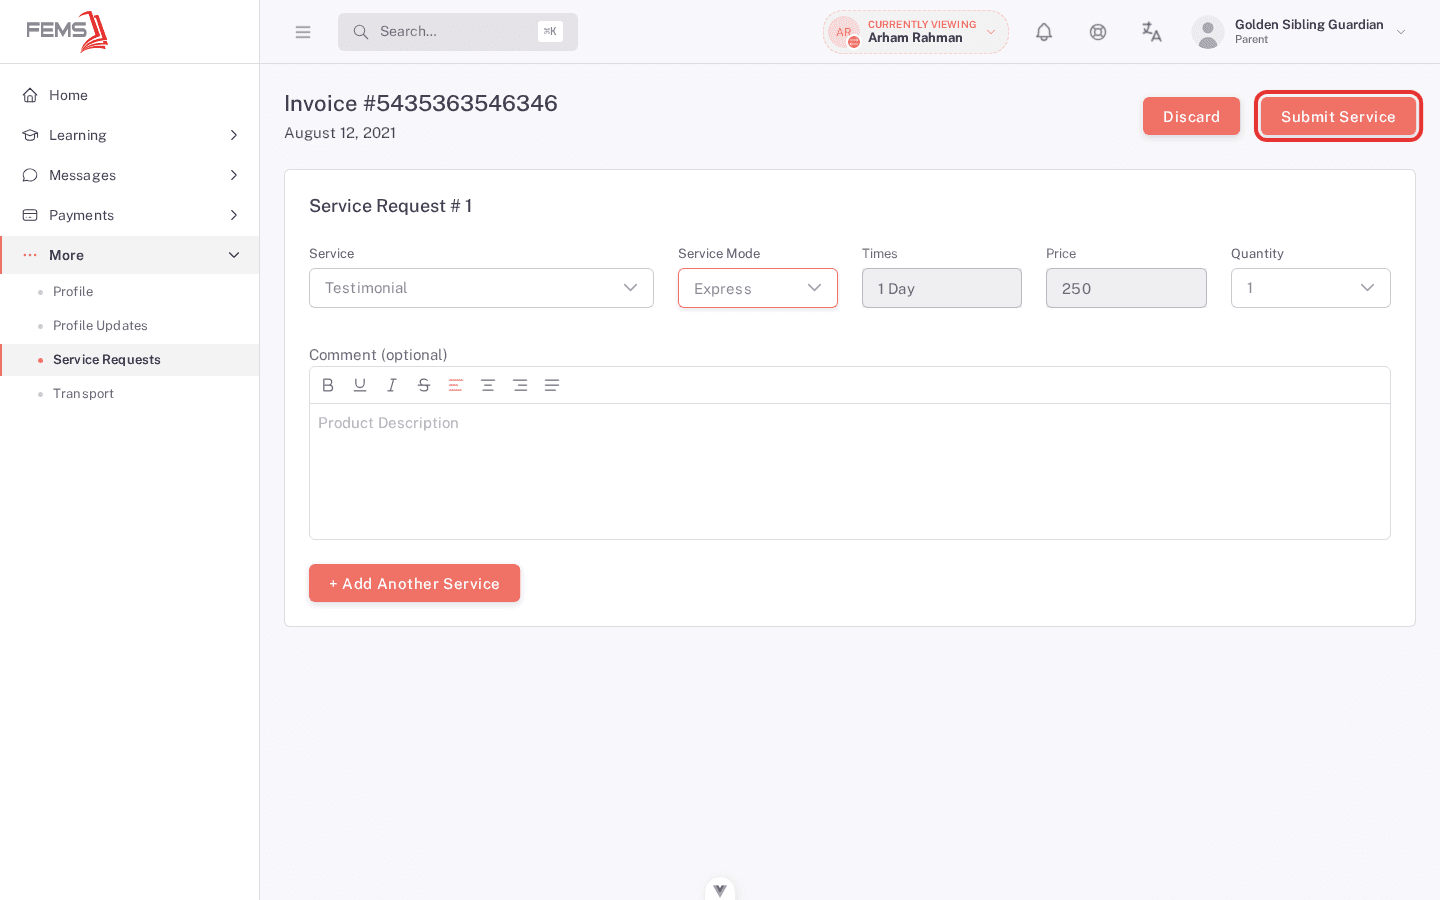The width and height of the screenshot is (1440, 900).
Task: Click the date August 12, 2021
Action: (x=340, y=133)
